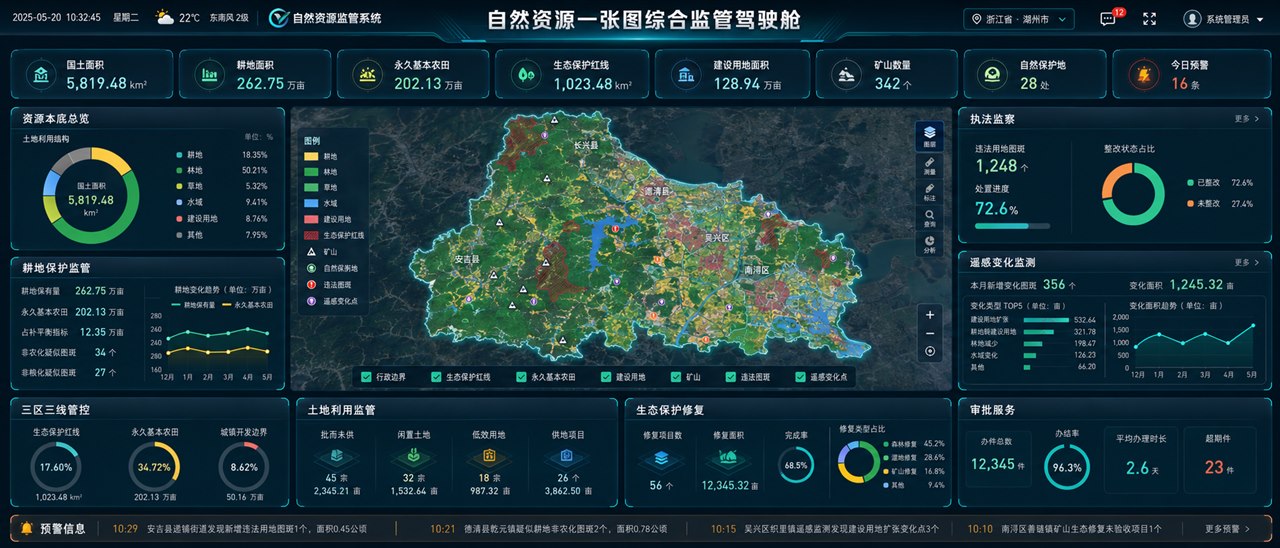Click the 耕地 yellow legend swatch on map
The image size is (1280, 548).
pyautogui.click(x=311, y=157)
